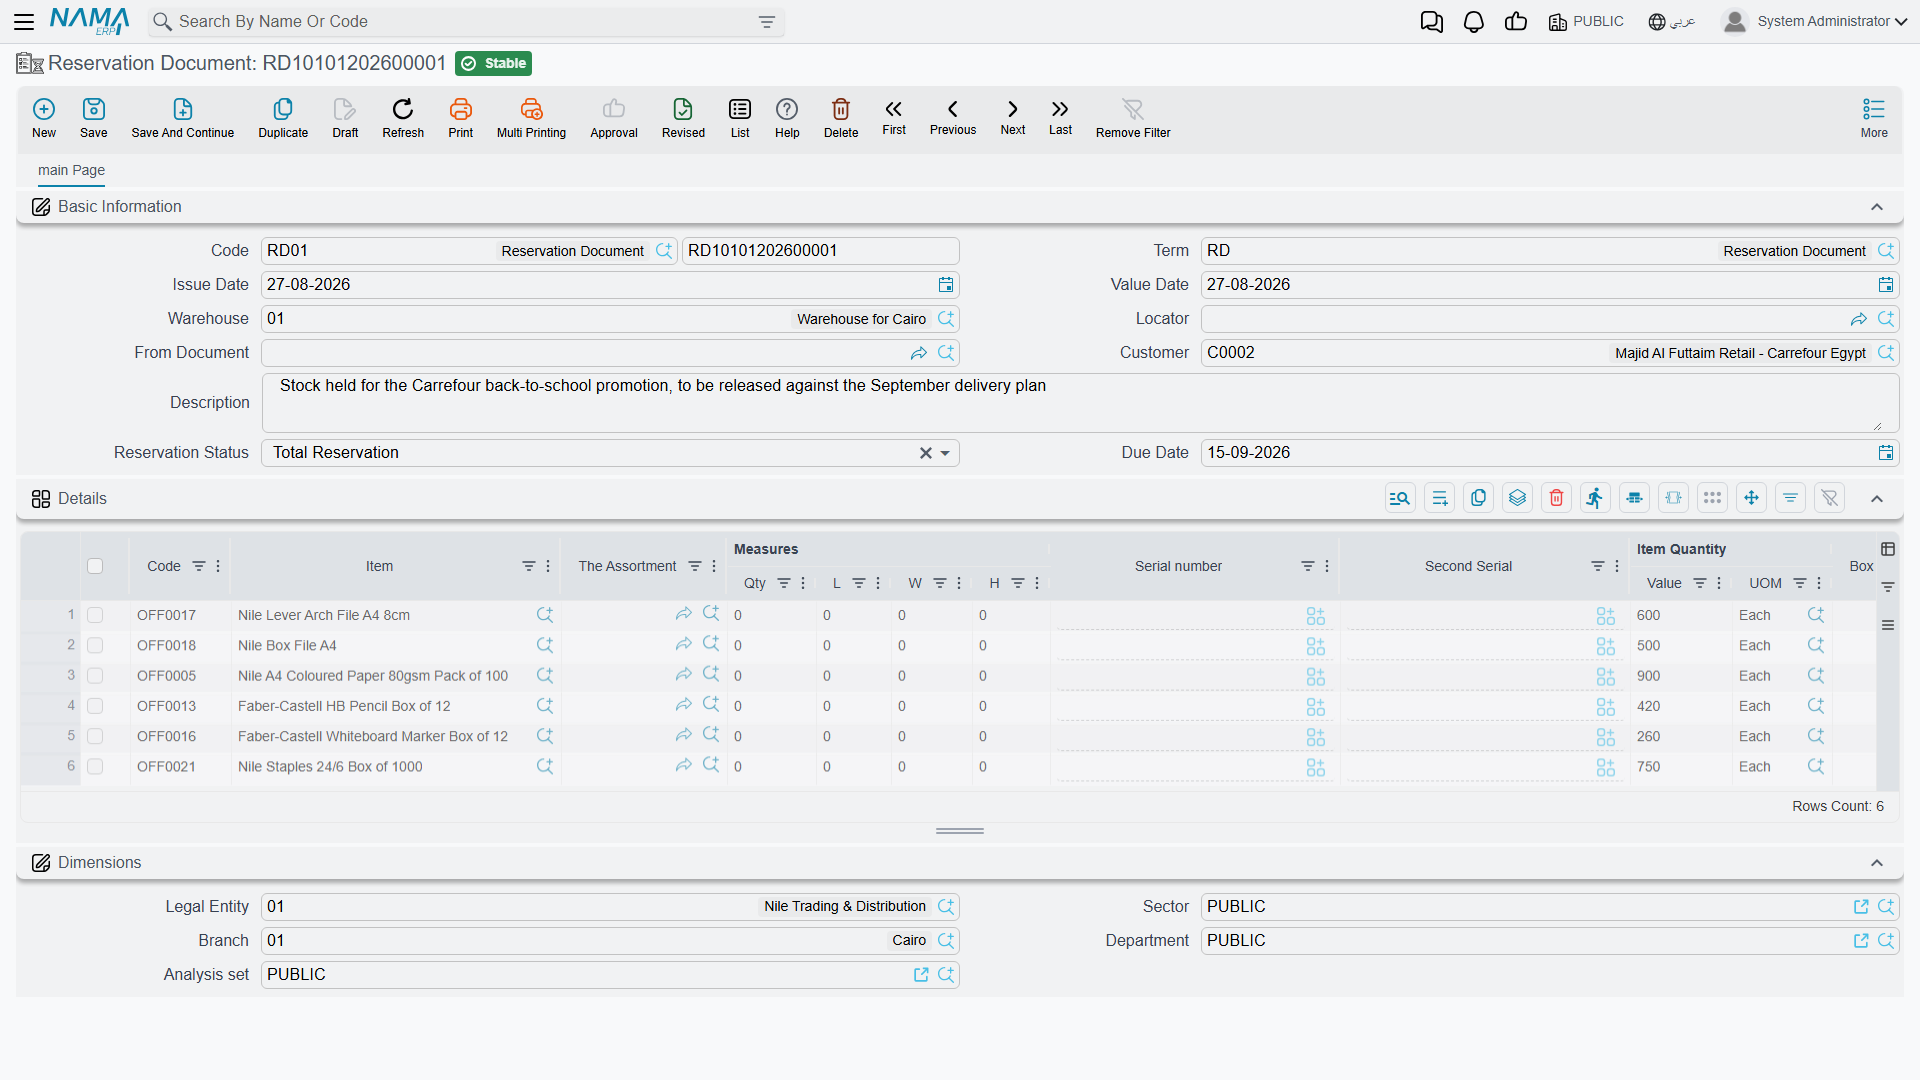Click Value cell 900 for coloured paper

point(1680,676)
